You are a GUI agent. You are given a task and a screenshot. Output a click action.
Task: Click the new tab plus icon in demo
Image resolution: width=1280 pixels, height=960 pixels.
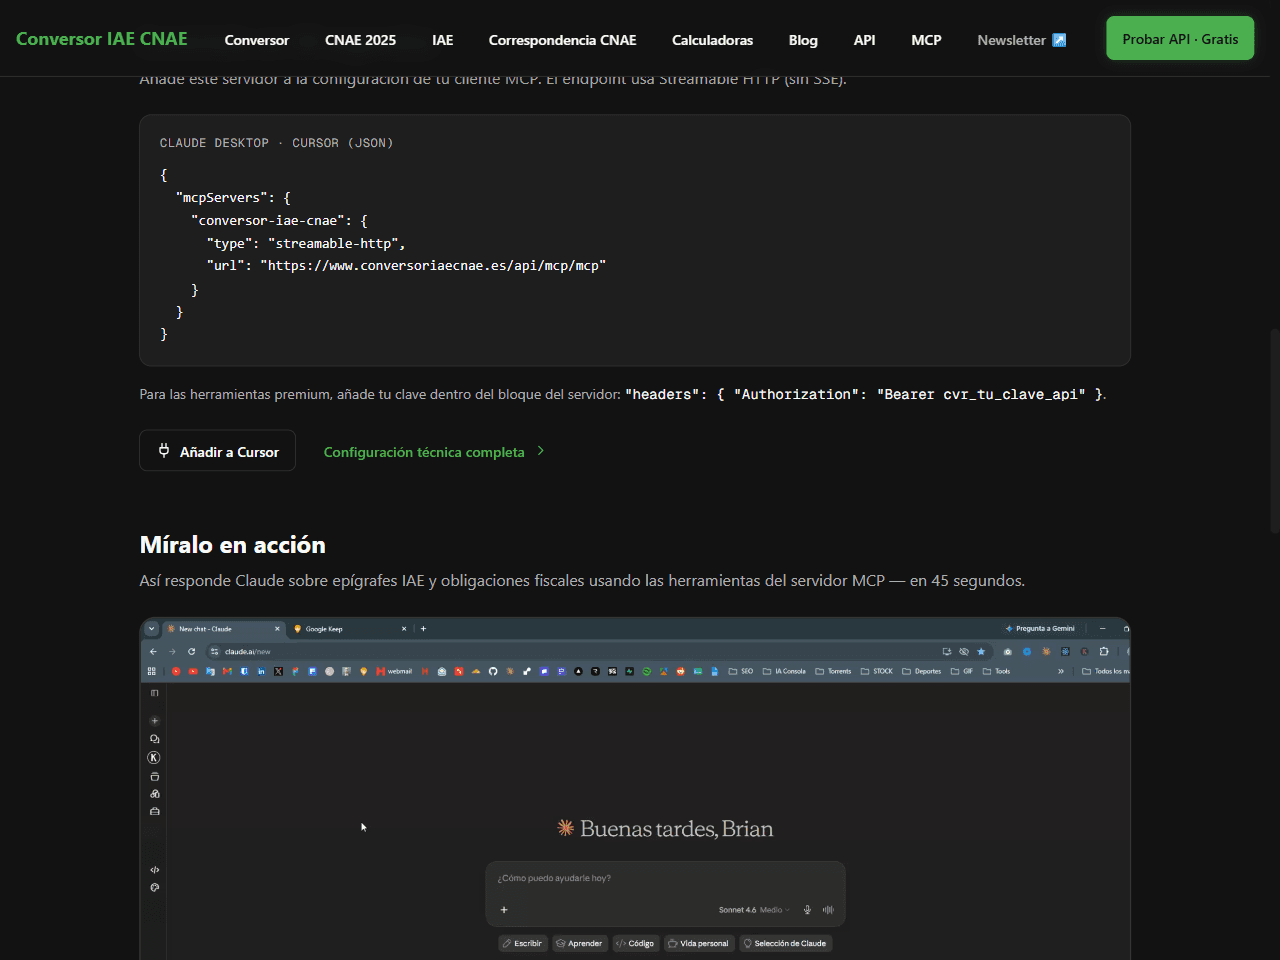pyautogui.click(x=423, y=629)
